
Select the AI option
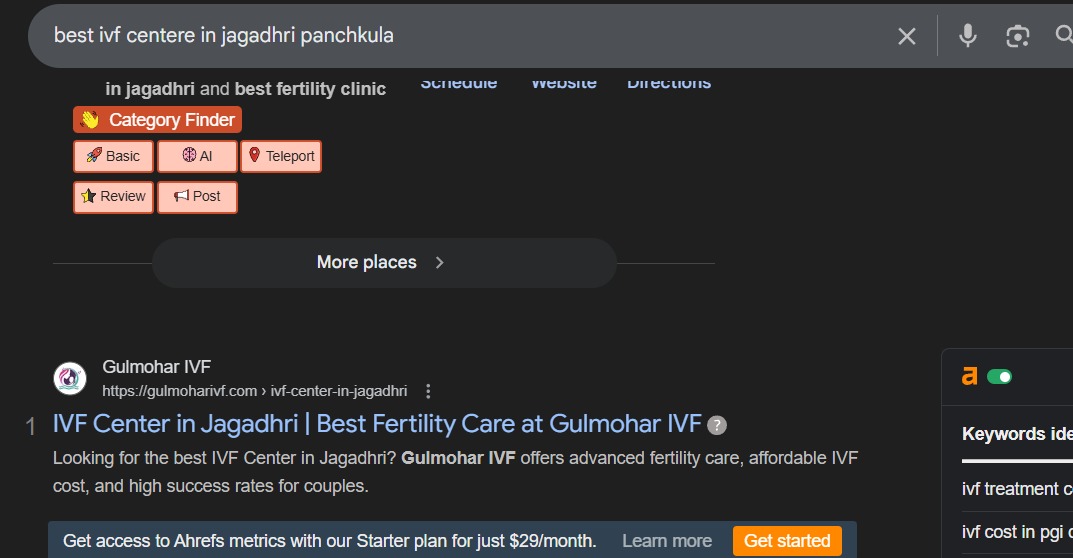(x=197, y=156)
